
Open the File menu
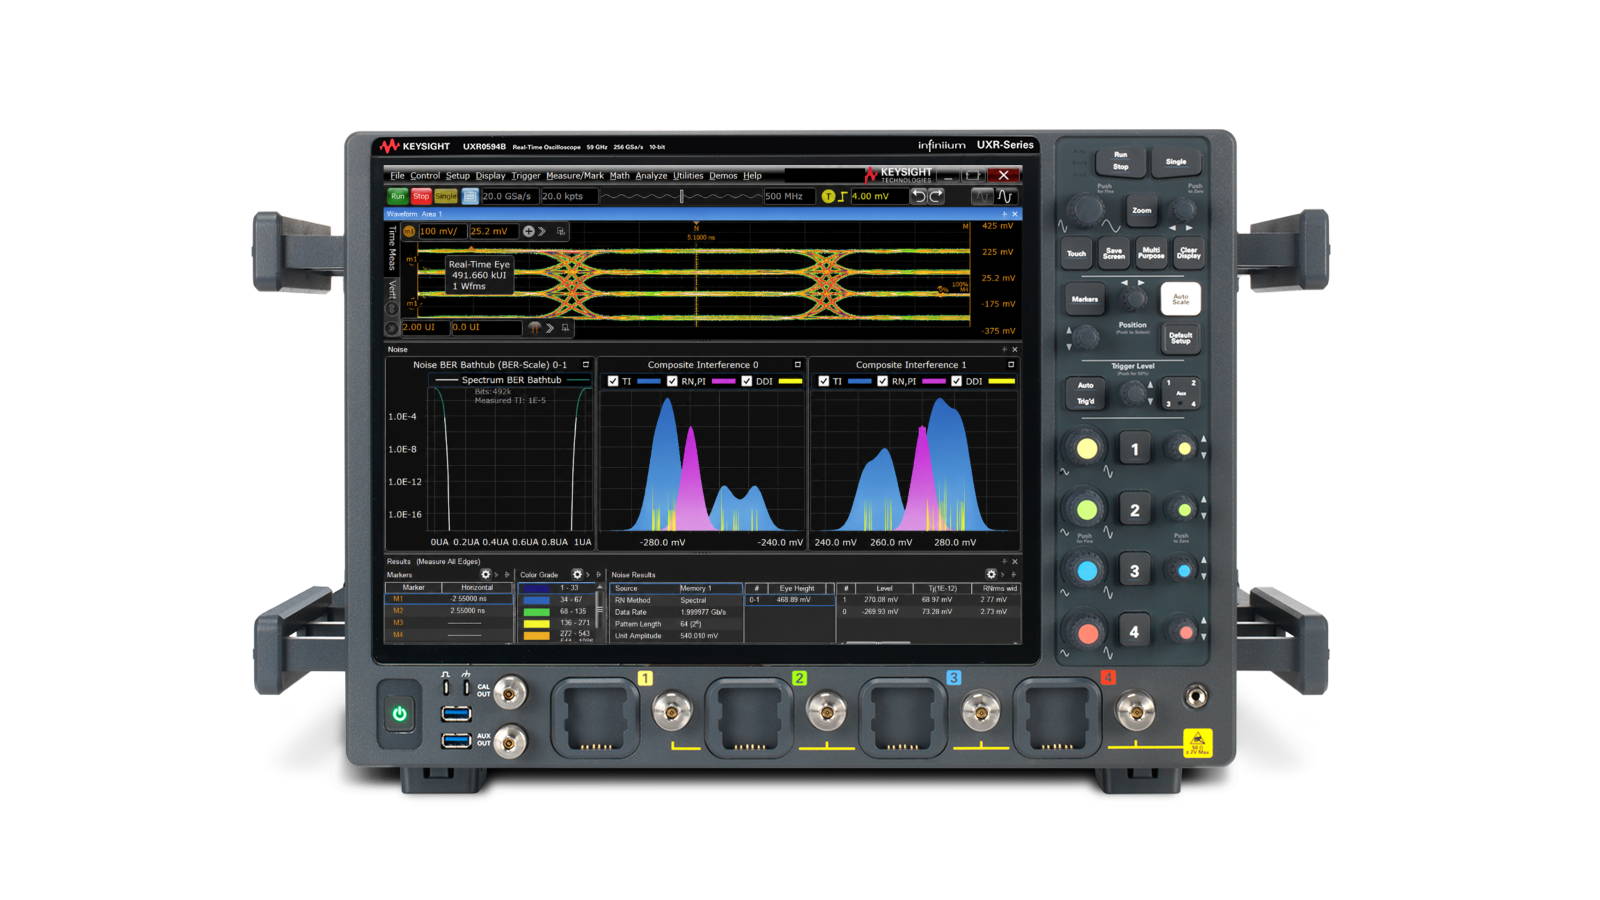coord(397,176)
